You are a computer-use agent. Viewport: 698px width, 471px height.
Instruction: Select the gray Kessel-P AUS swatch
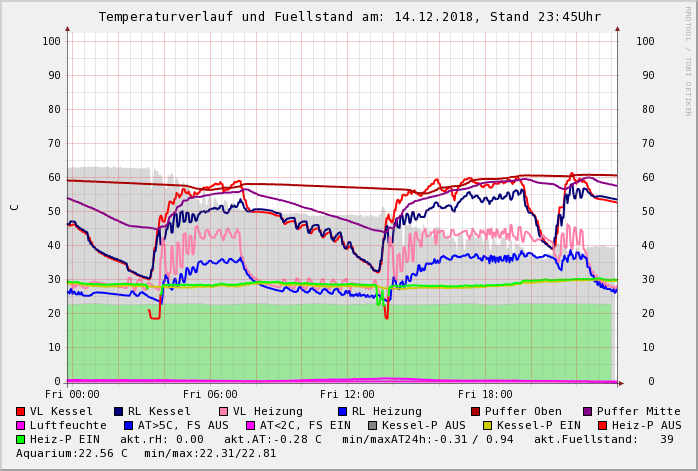coord(372,425)
